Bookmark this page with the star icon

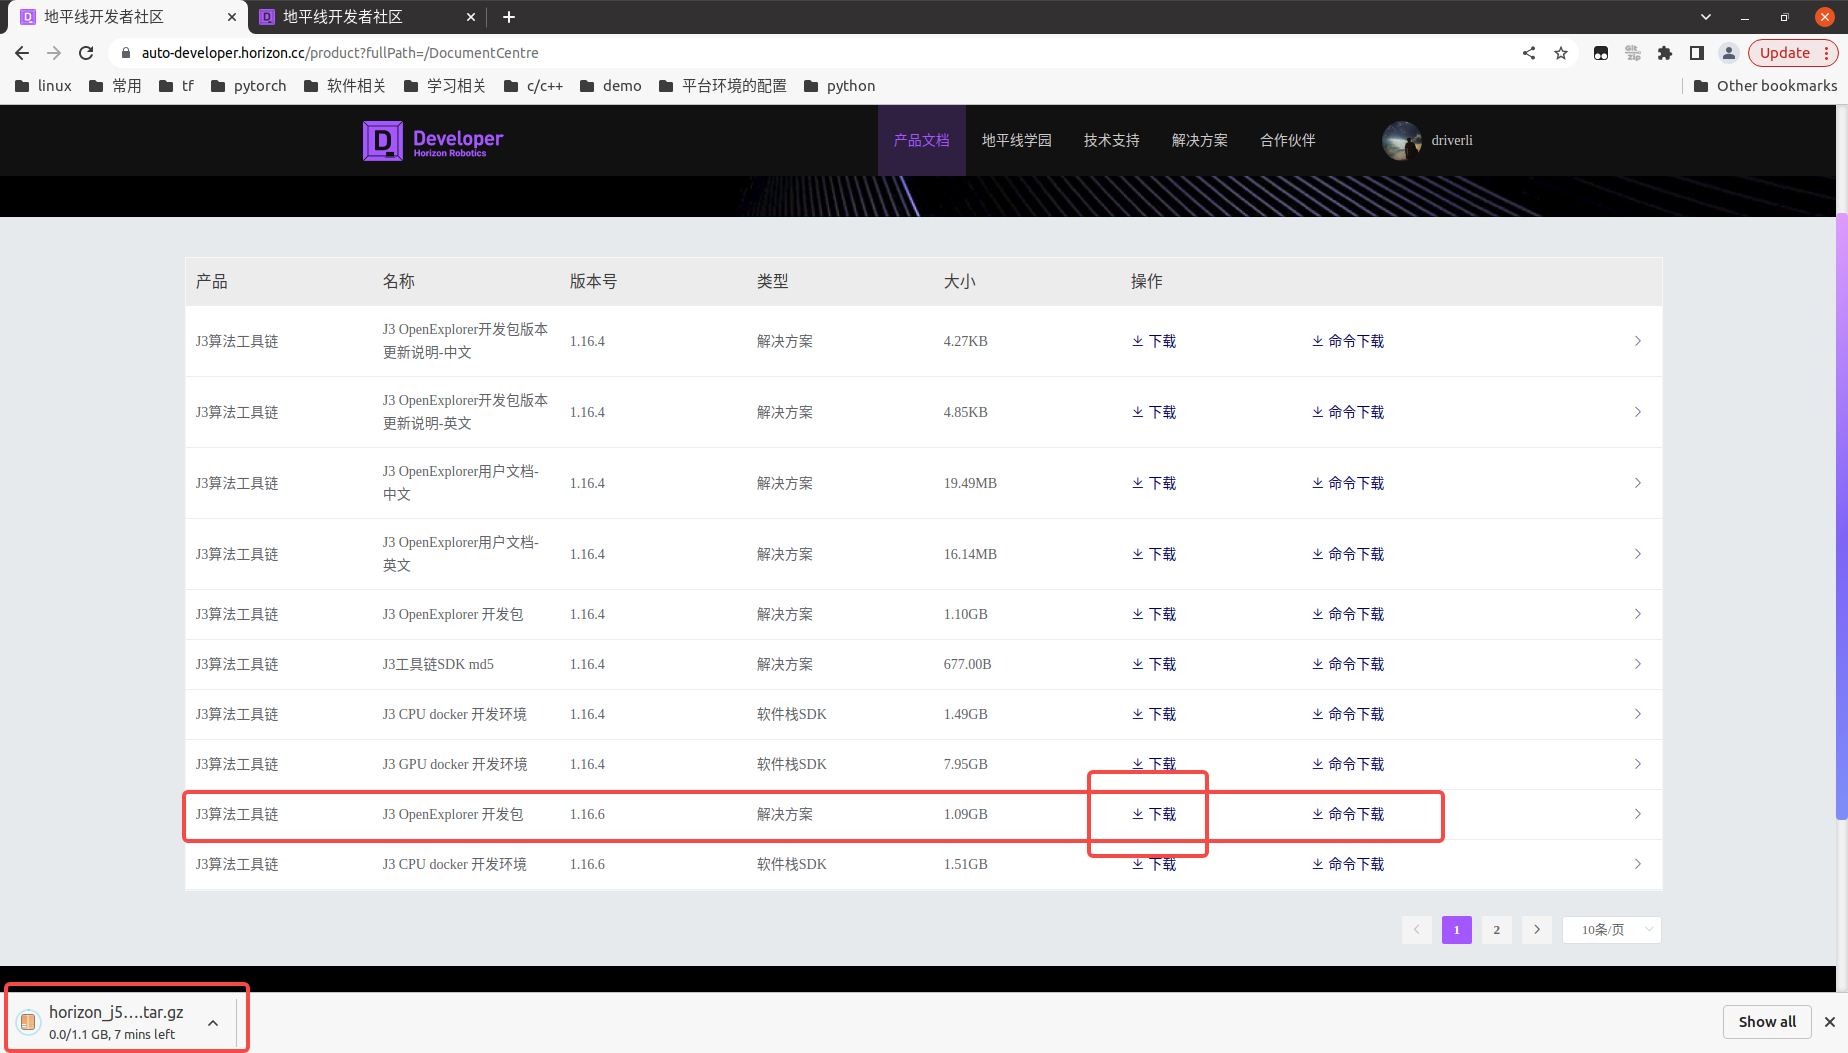coord(1561,53)
